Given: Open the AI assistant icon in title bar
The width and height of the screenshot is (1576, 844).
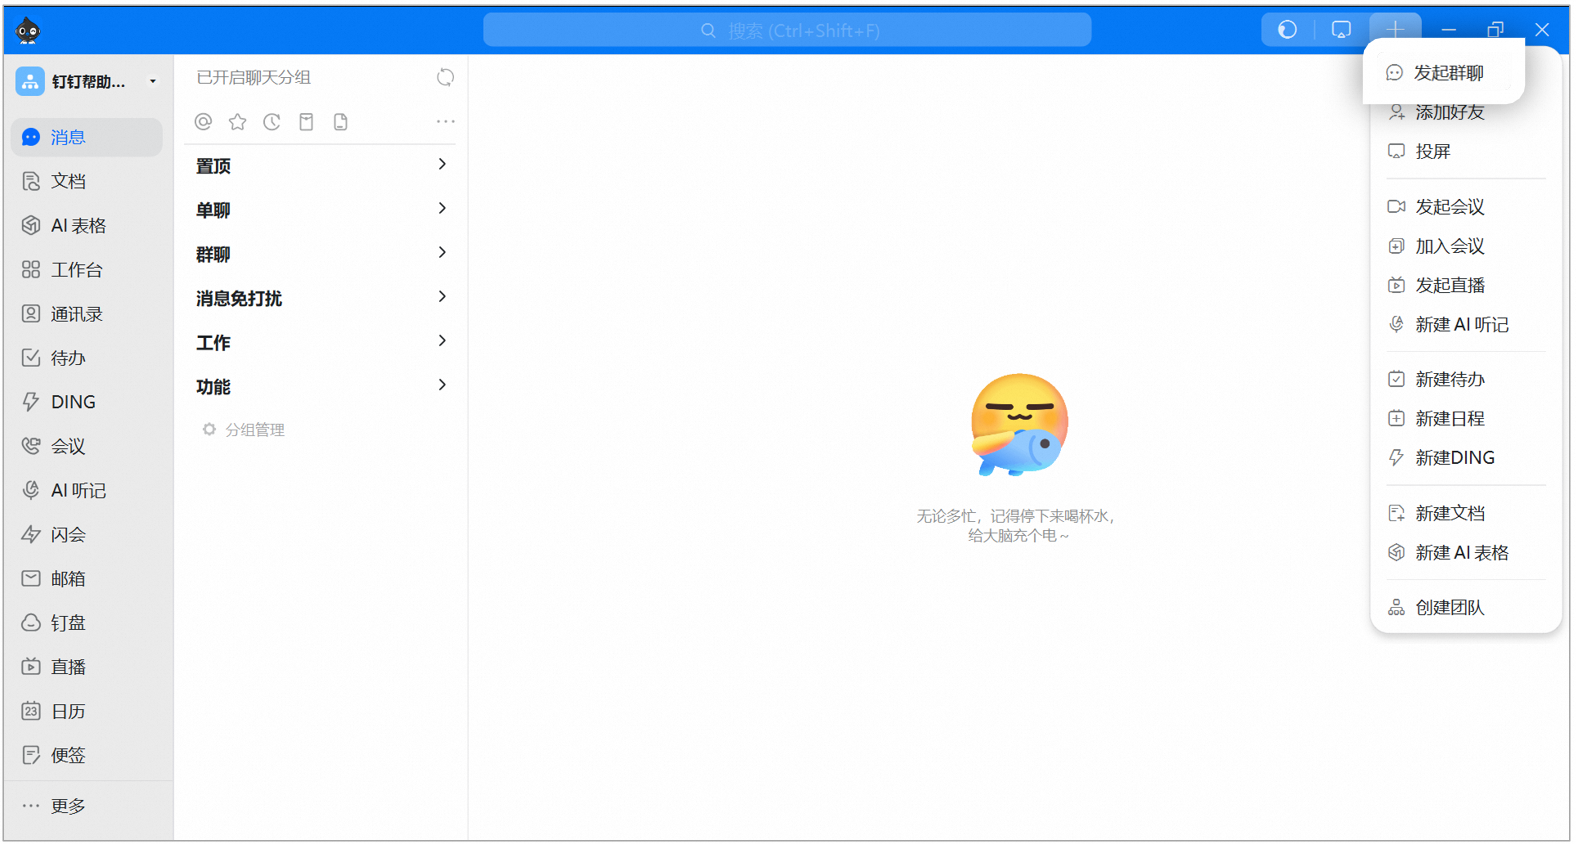Looking at the screenshot, I should [x=1287, y=30].
